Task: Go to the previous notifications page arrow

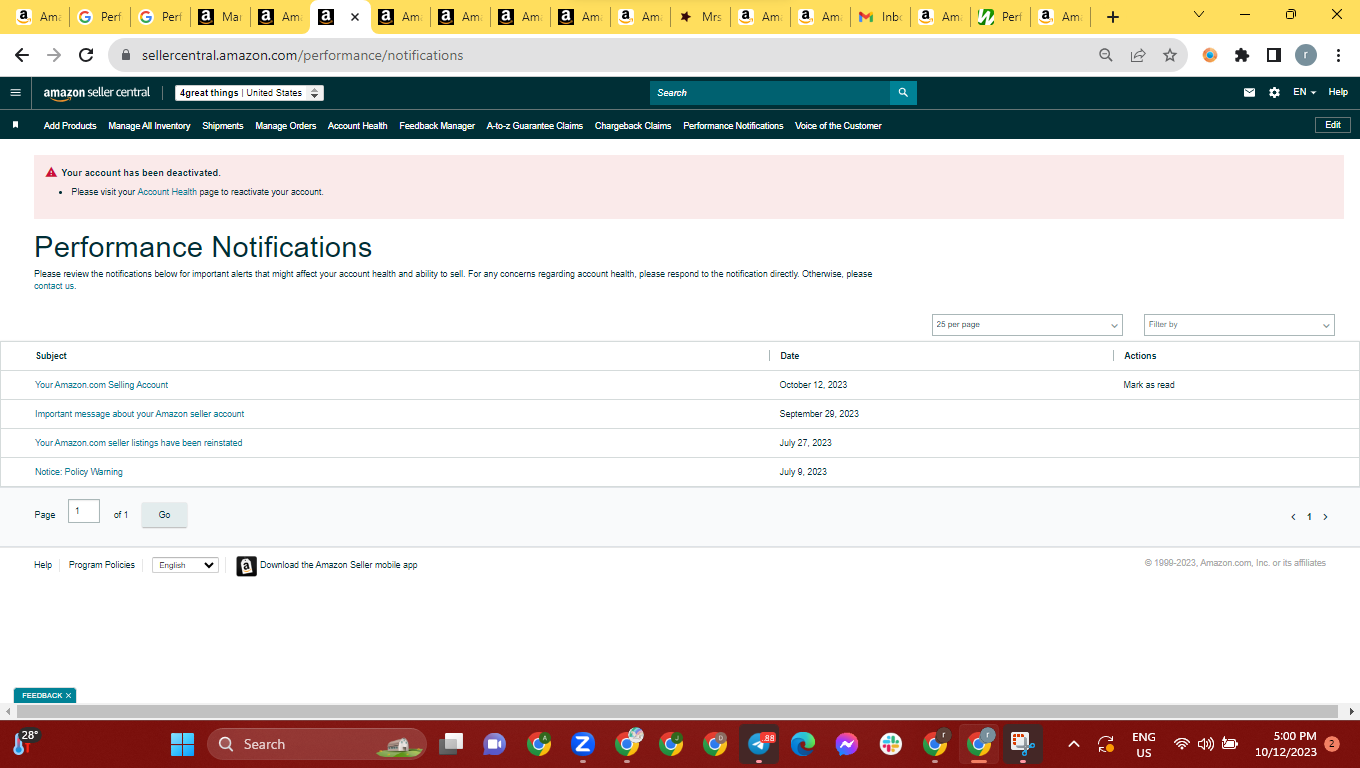Action: pos(1293,517)
